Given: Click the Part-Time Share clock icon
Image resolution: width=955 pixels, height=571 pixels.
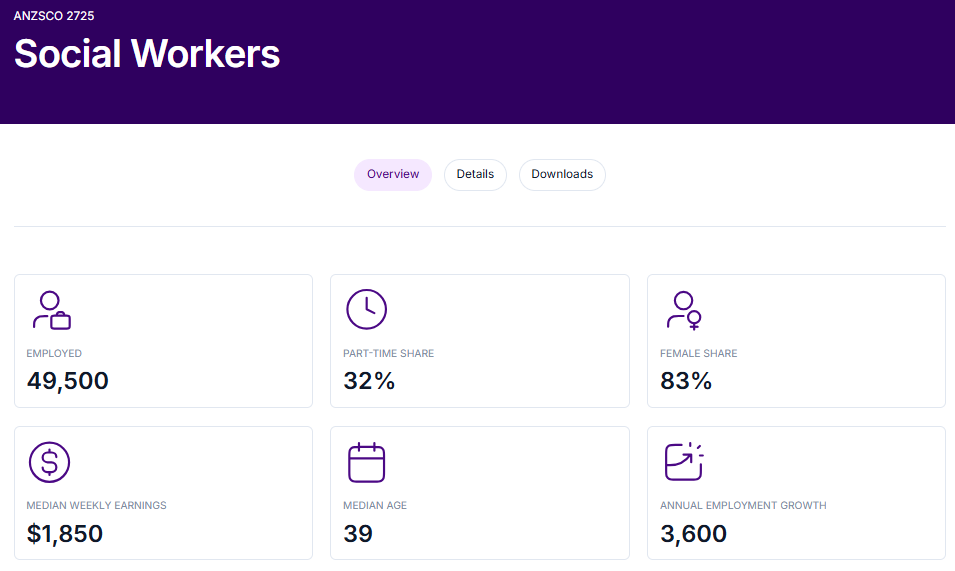Looking at the screenshot, I should coord(366,310).
